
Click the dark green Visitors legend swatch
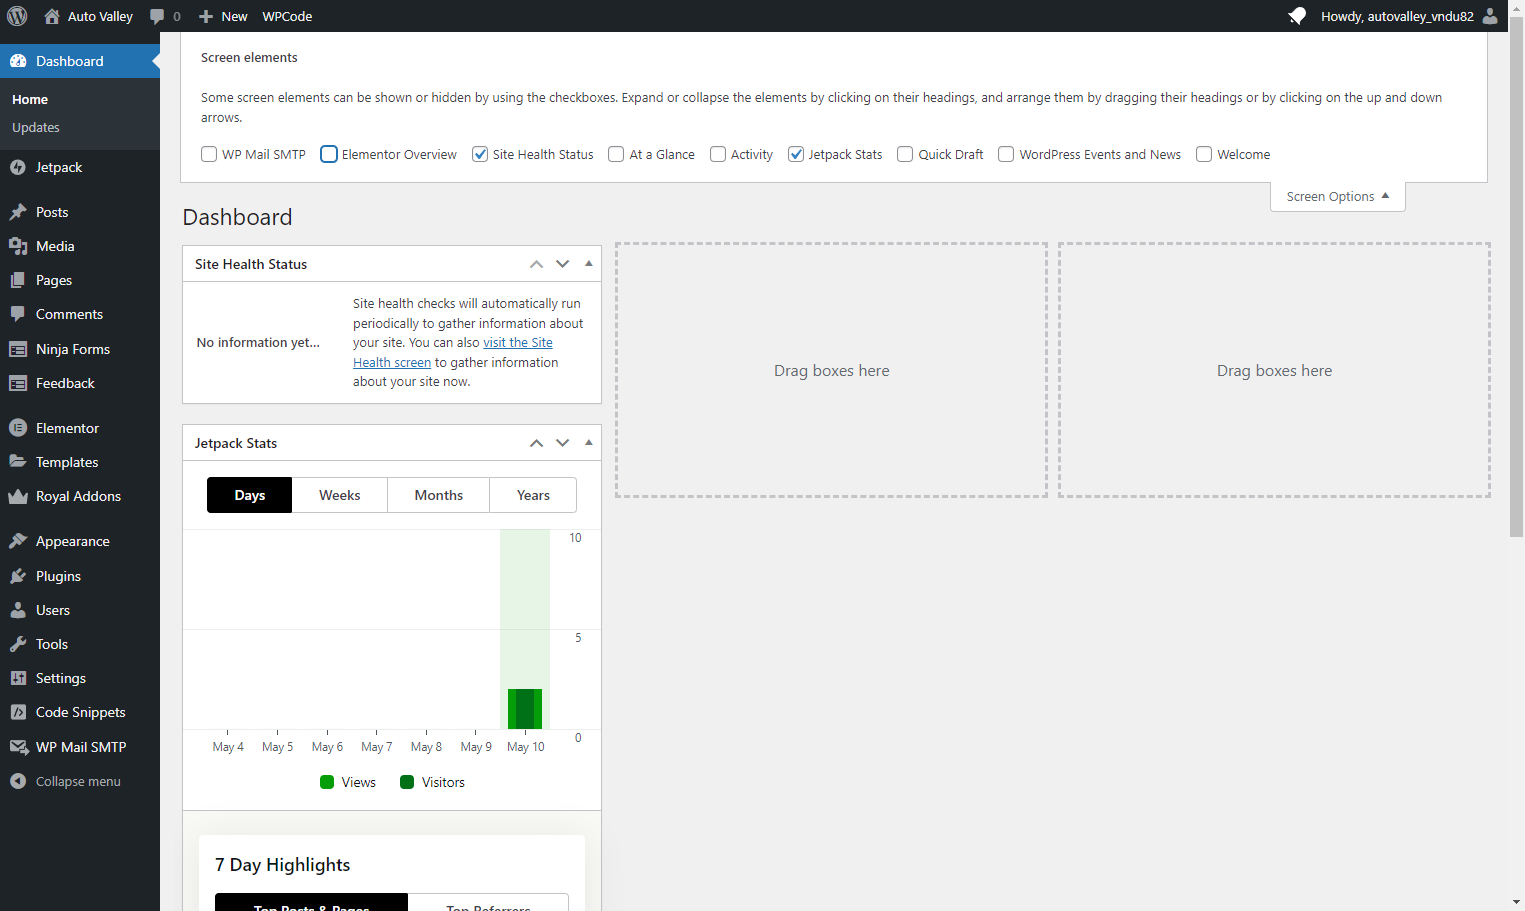click(x=407, y=782)
